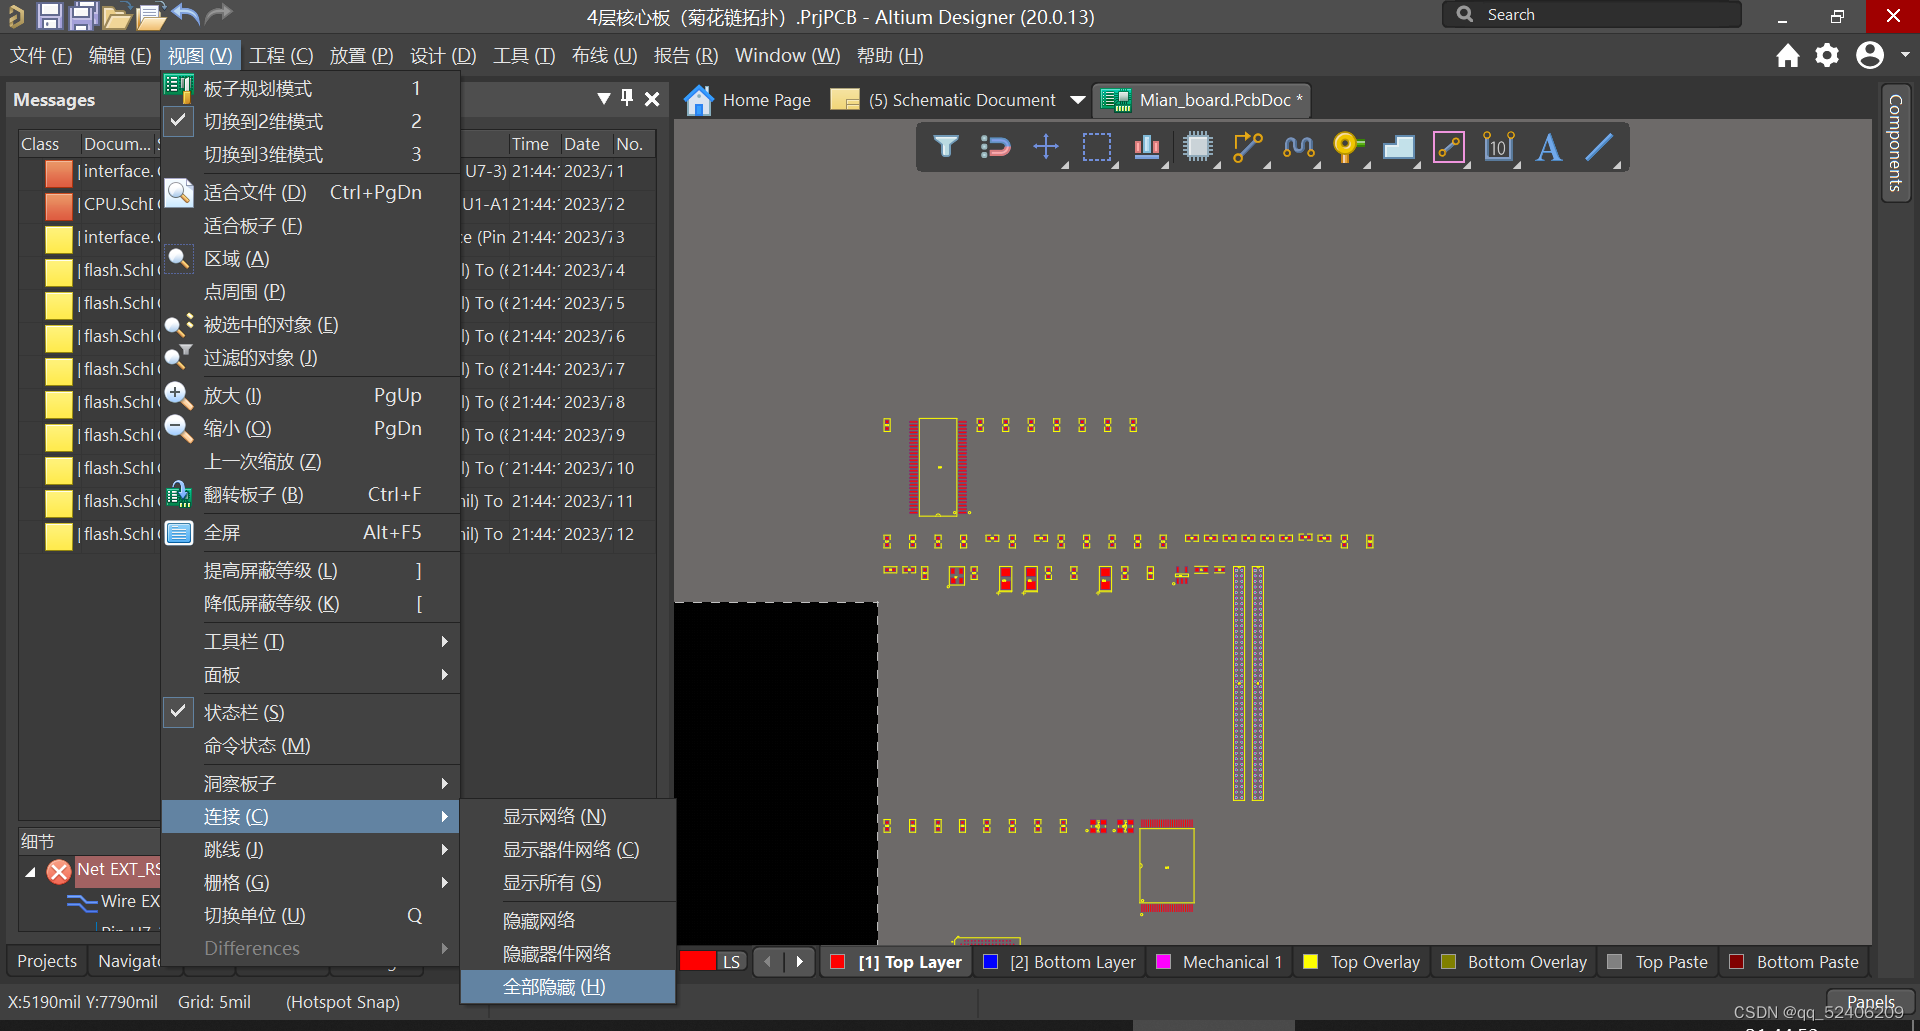Open the Messages panel options dropdown arrow
Screen dimensions: 1920x1031
[603, 98]
